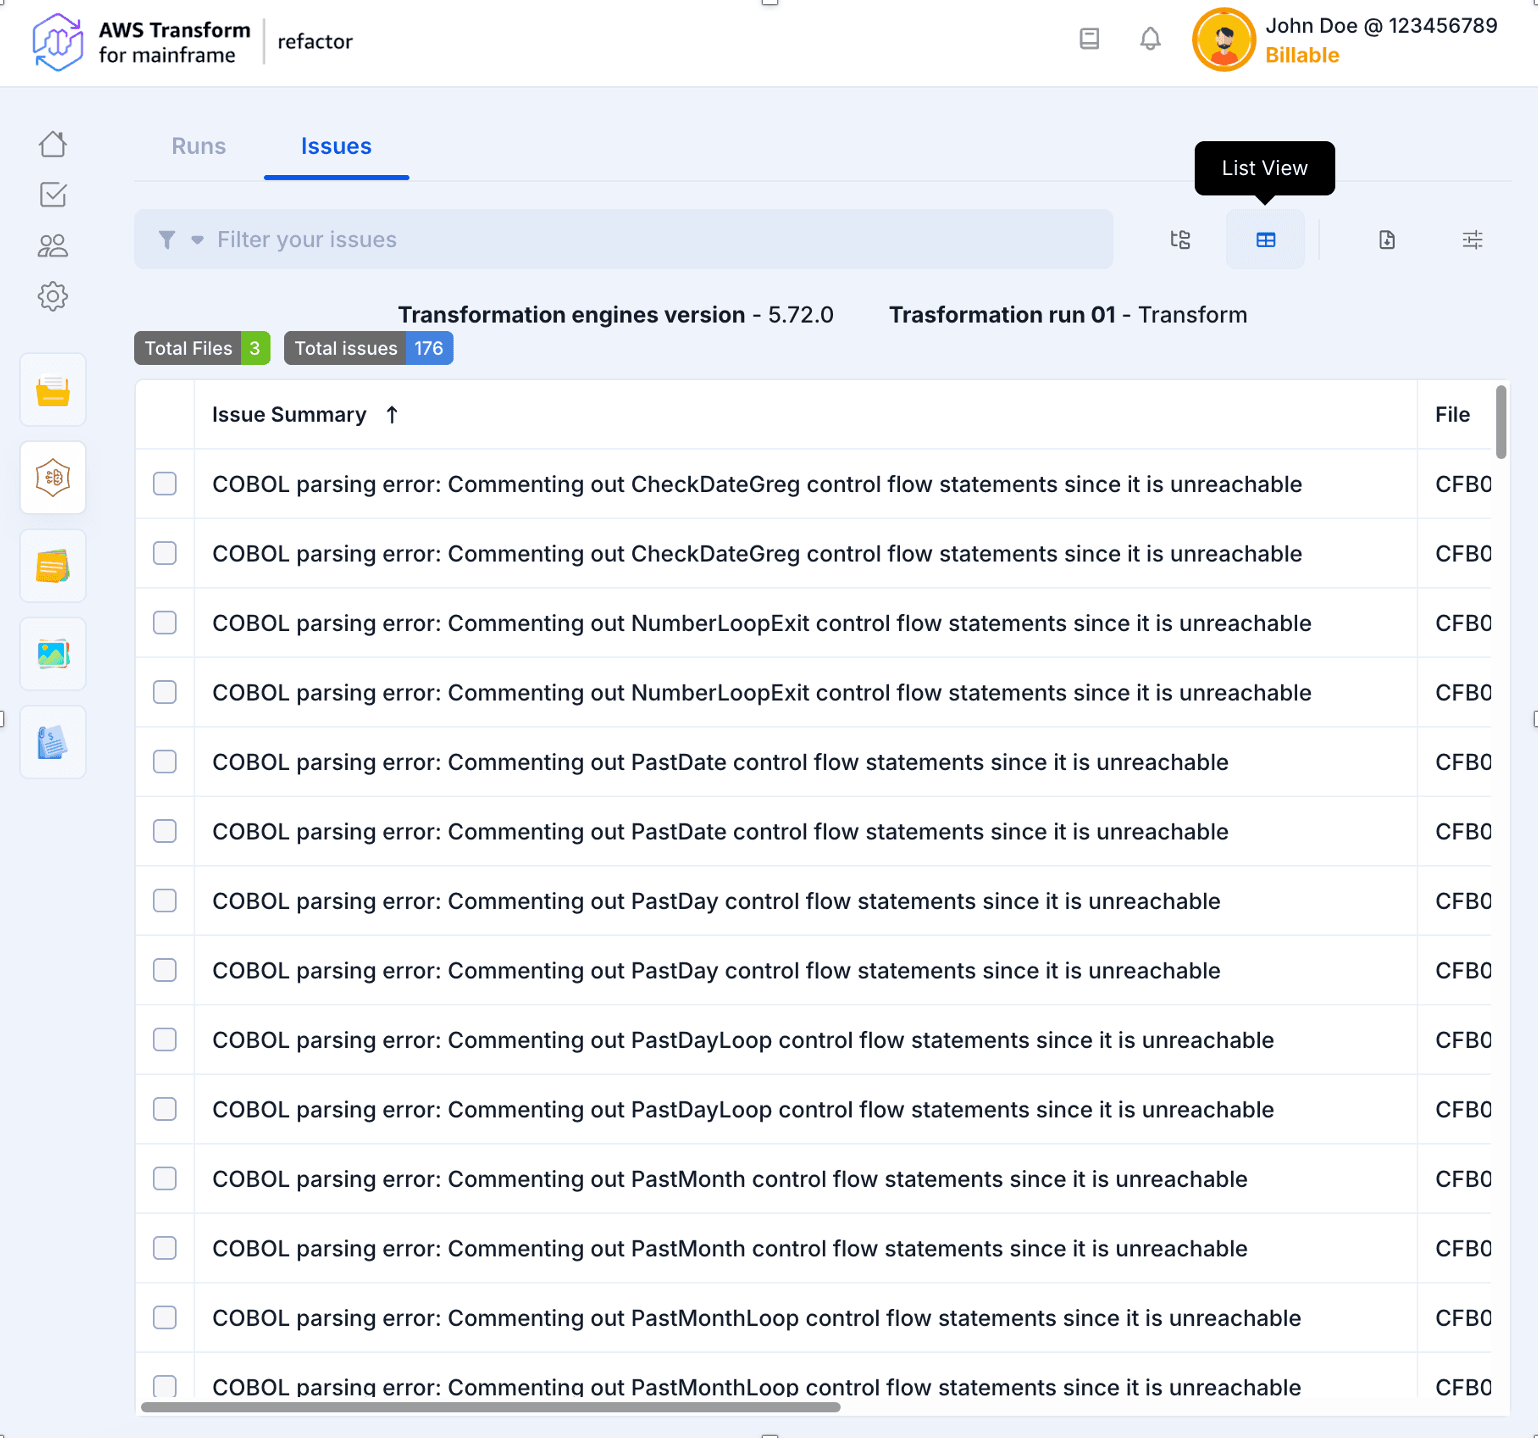Open settings gear in sidebar

tap(53, 296)
